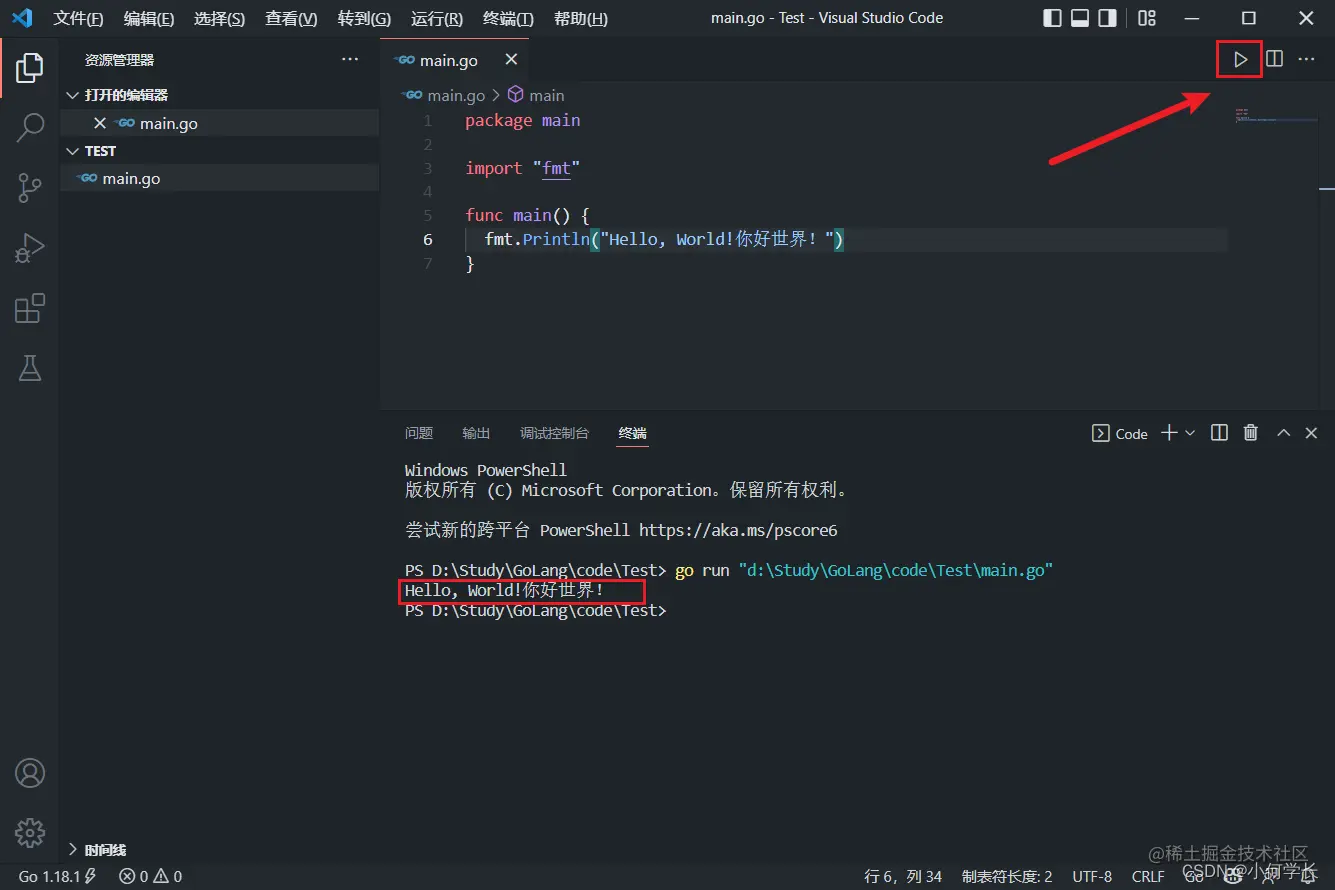The image size is (1335, 890).
Task: Split the terminal pane
Action: 1219,433
